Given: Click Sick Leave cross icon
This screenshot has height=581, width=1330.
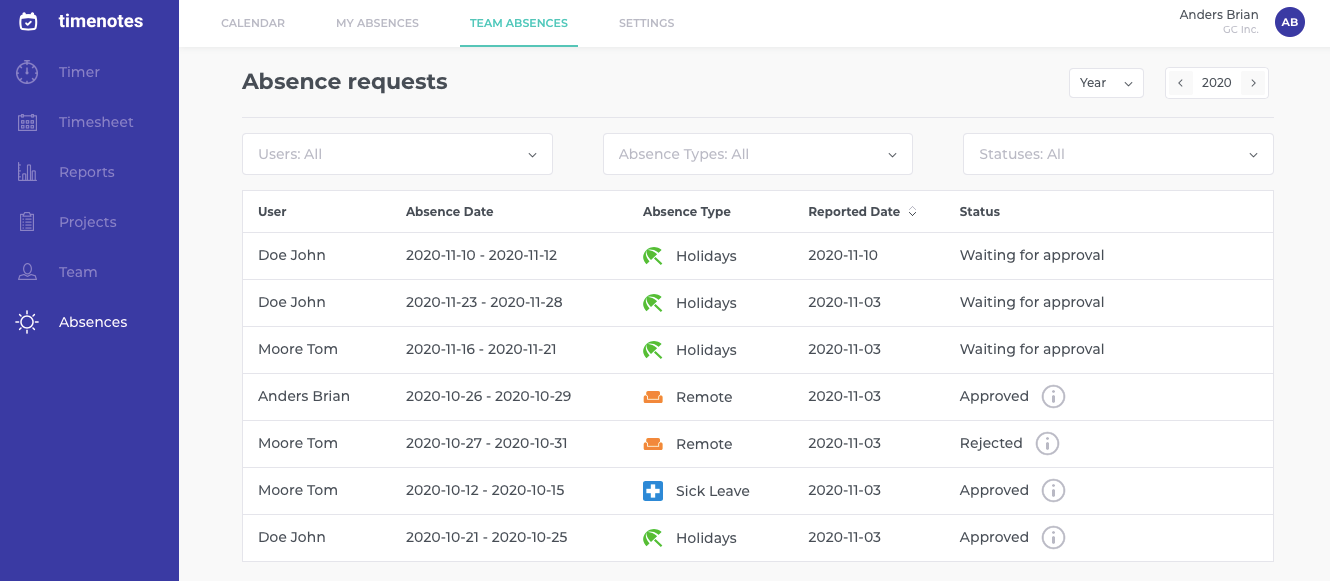Looking at the screenshot, I should click(653, 491).
